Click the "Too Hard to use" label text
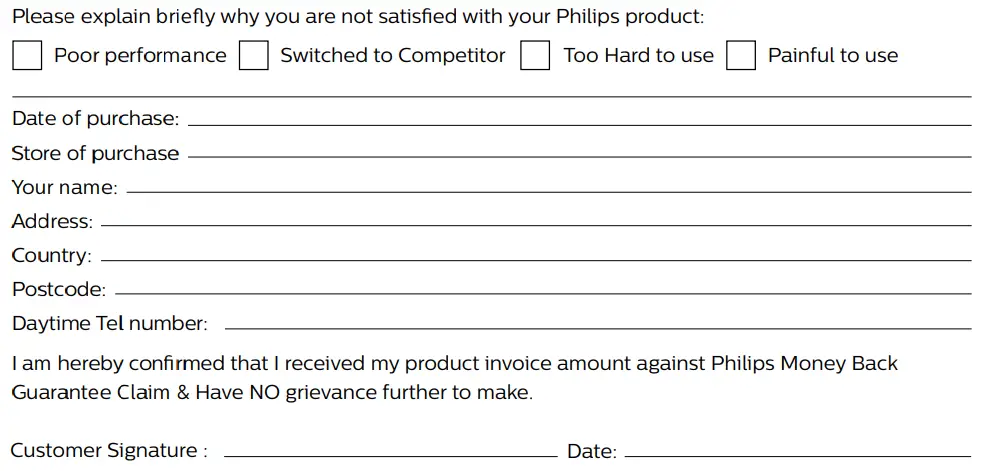This screenshot has height=471, width=994. 639,56
